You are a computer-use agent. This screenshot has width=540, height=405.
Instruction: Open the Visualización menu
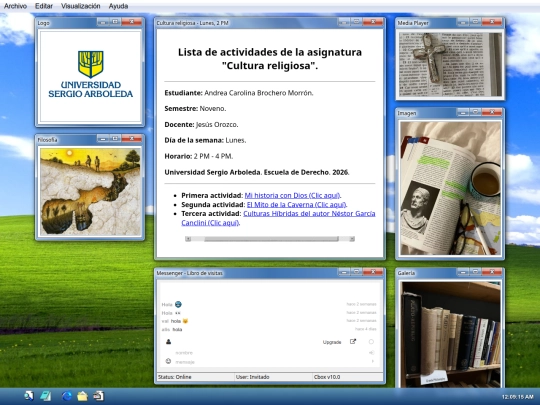(x=81, y=6)
